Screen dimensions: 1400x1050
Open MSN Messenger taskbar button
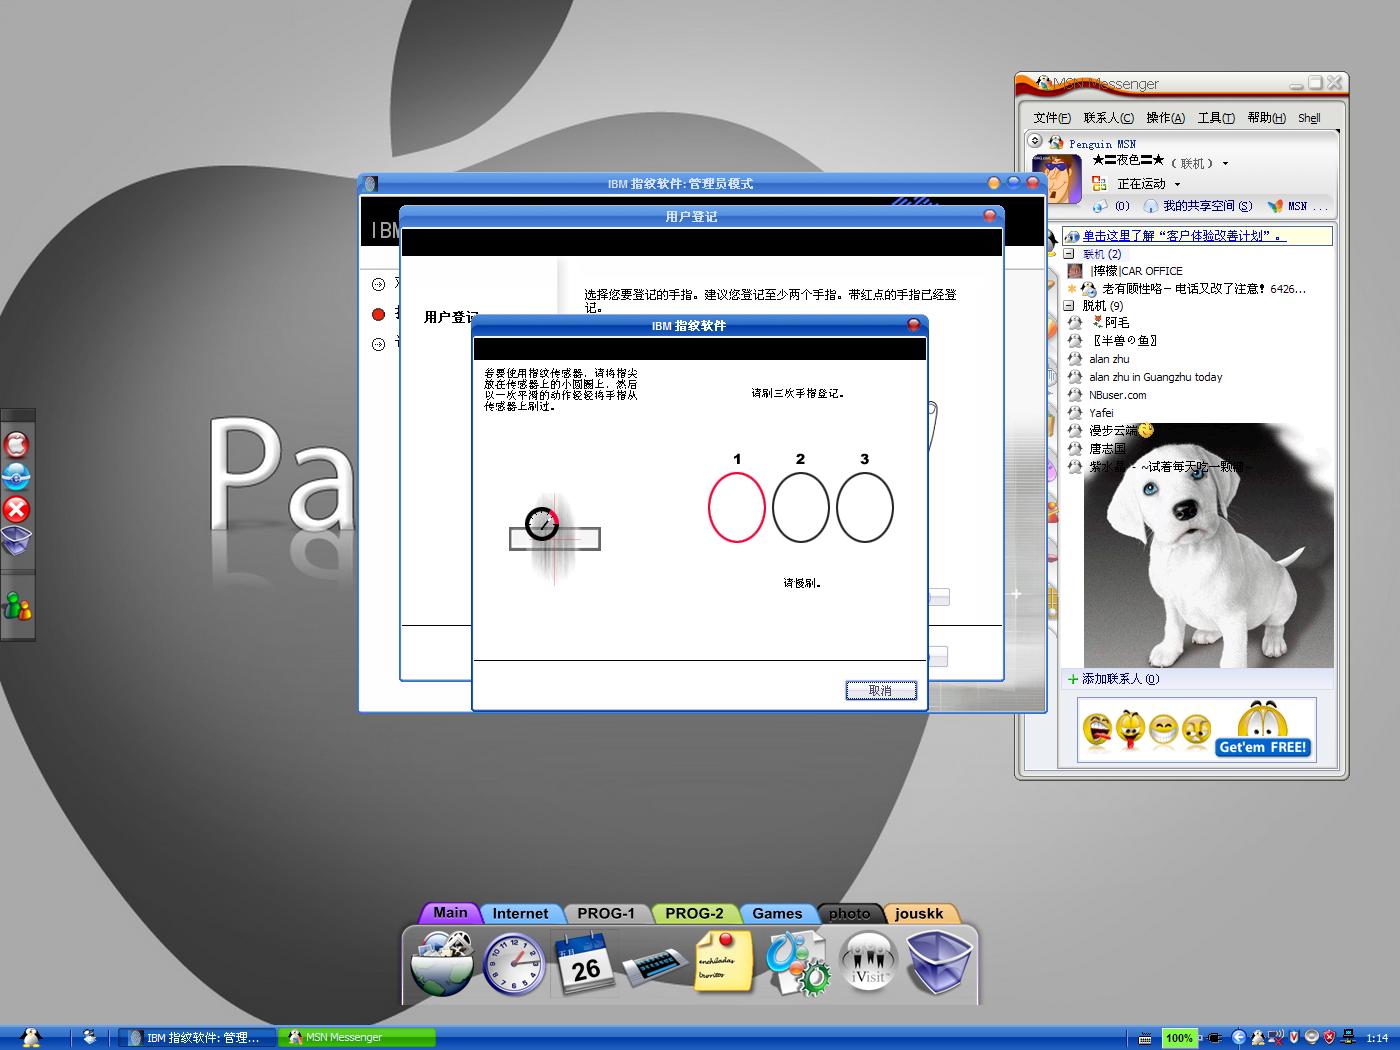357,1038
